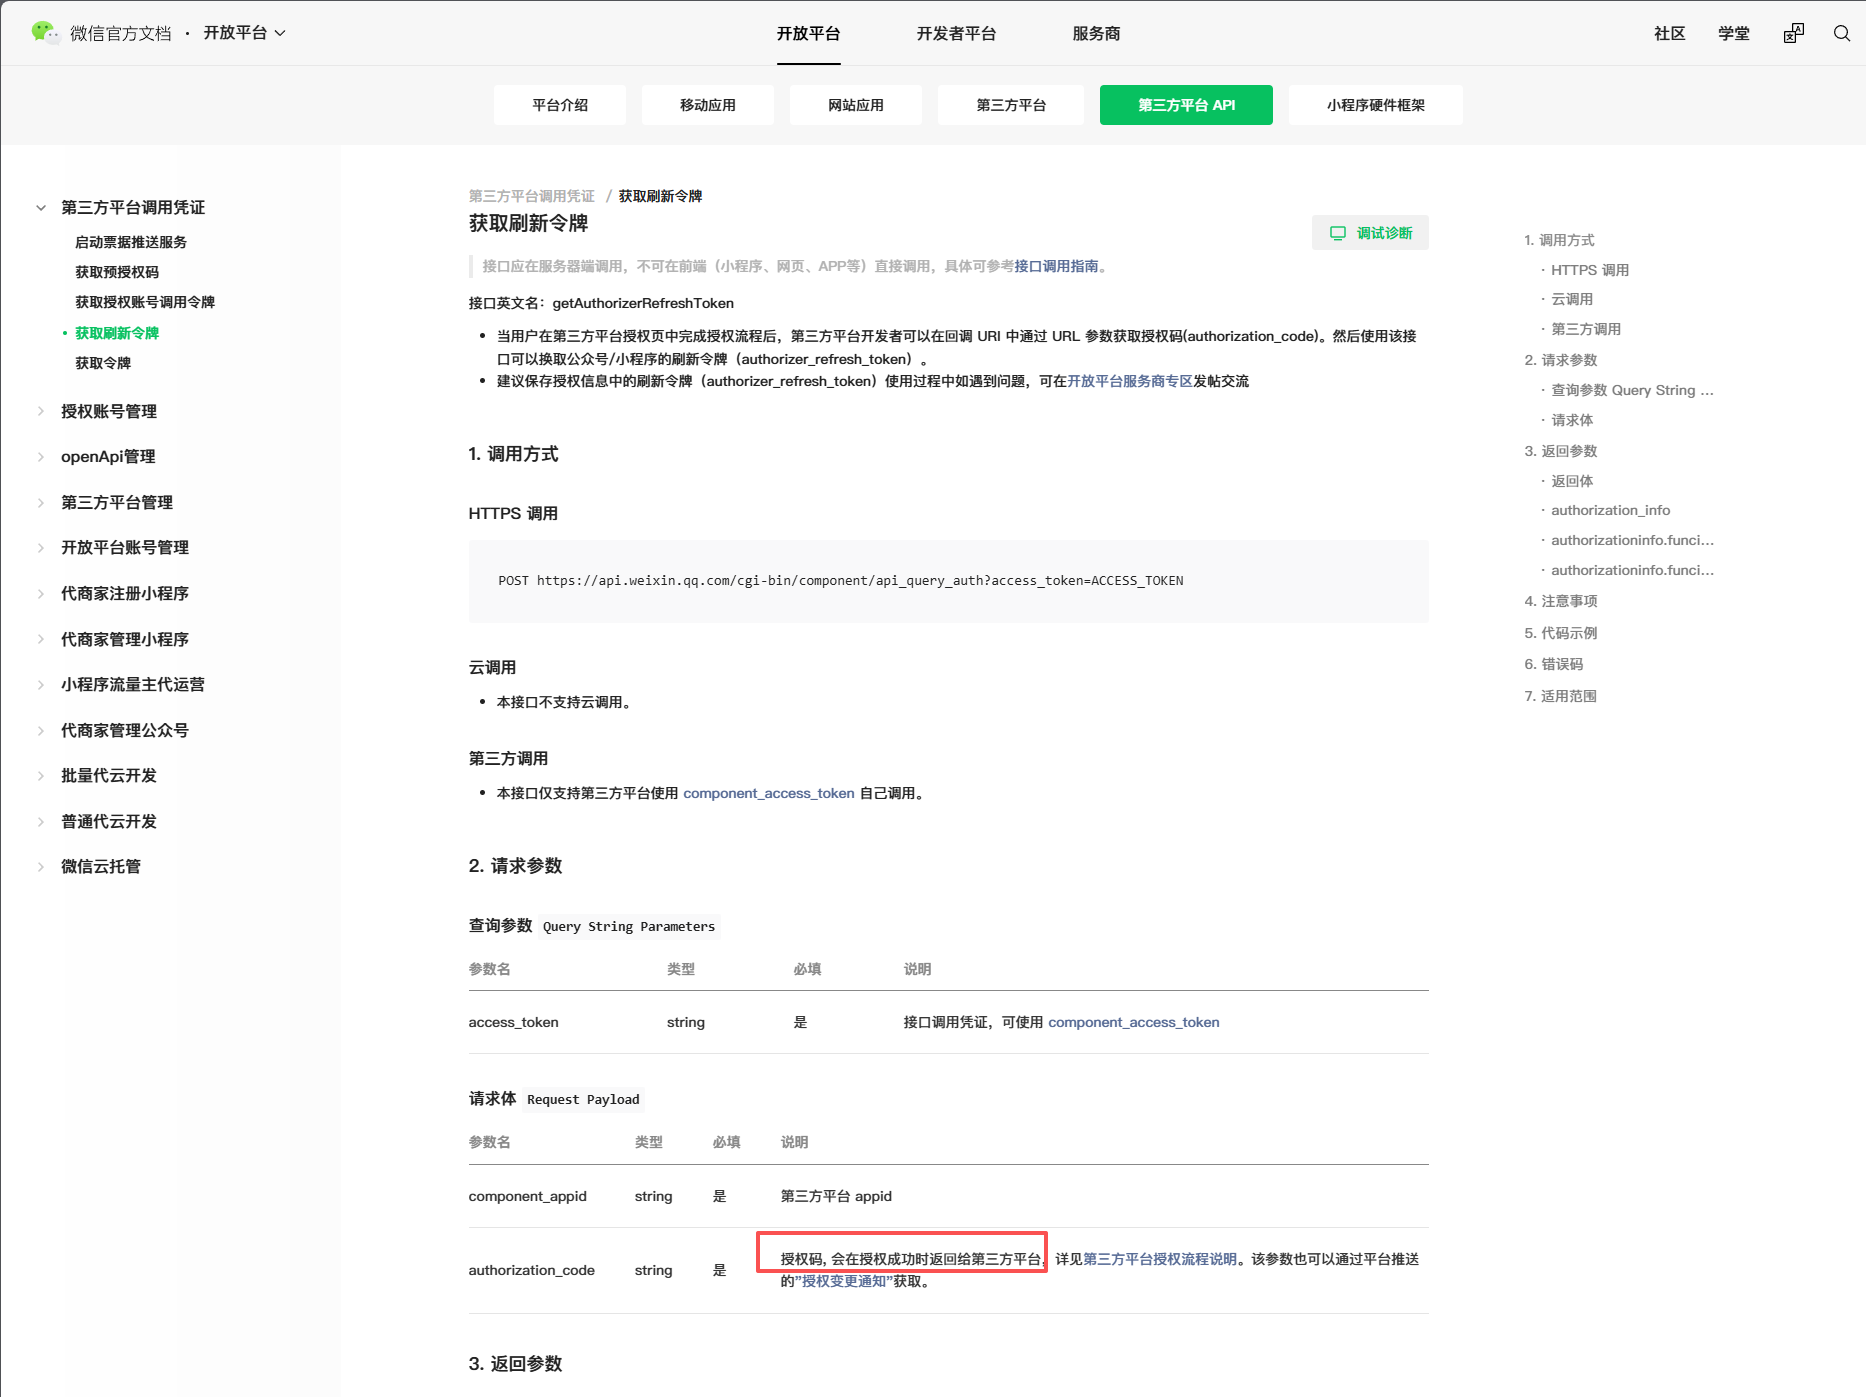The image size is (1866, 1397).
Task: Select the 移动应用 sub-tab
Action: [x=708, y=105]
